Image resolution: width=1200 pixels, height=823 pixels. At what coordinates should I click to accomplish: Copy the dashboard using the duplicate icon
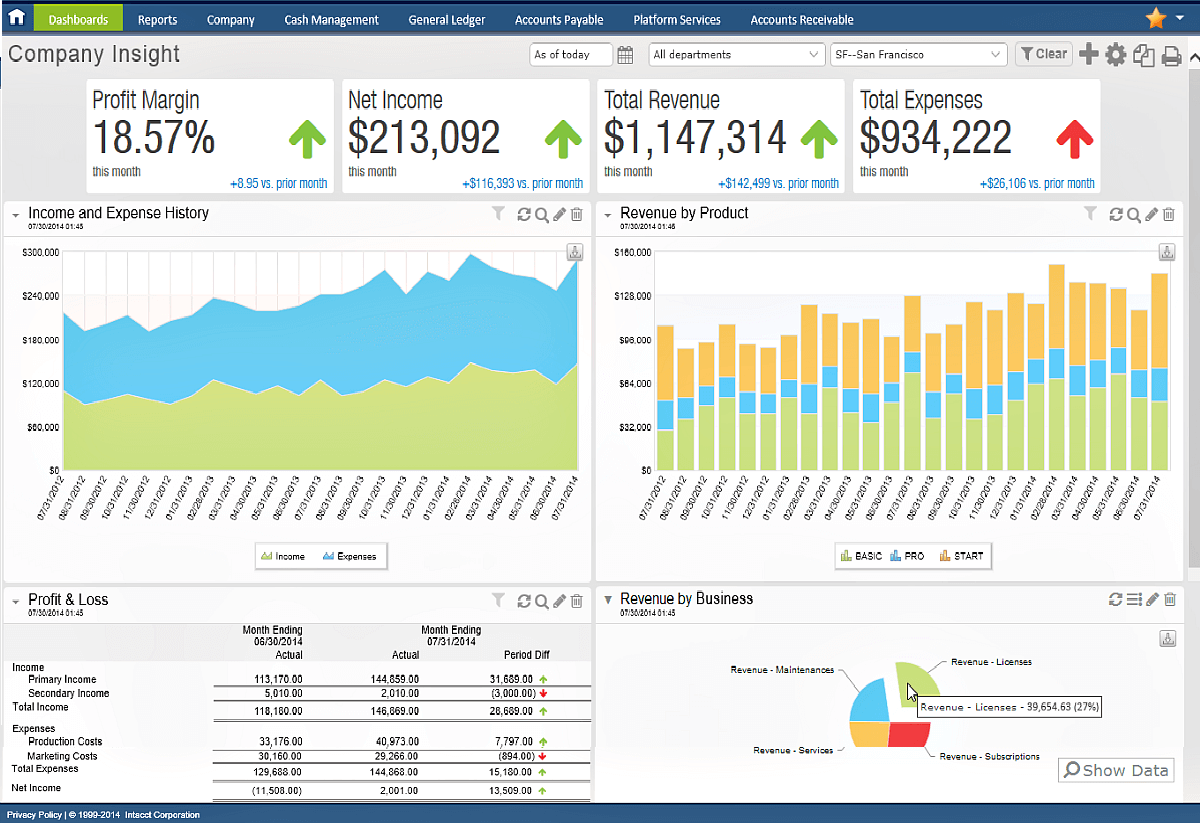1142,54
